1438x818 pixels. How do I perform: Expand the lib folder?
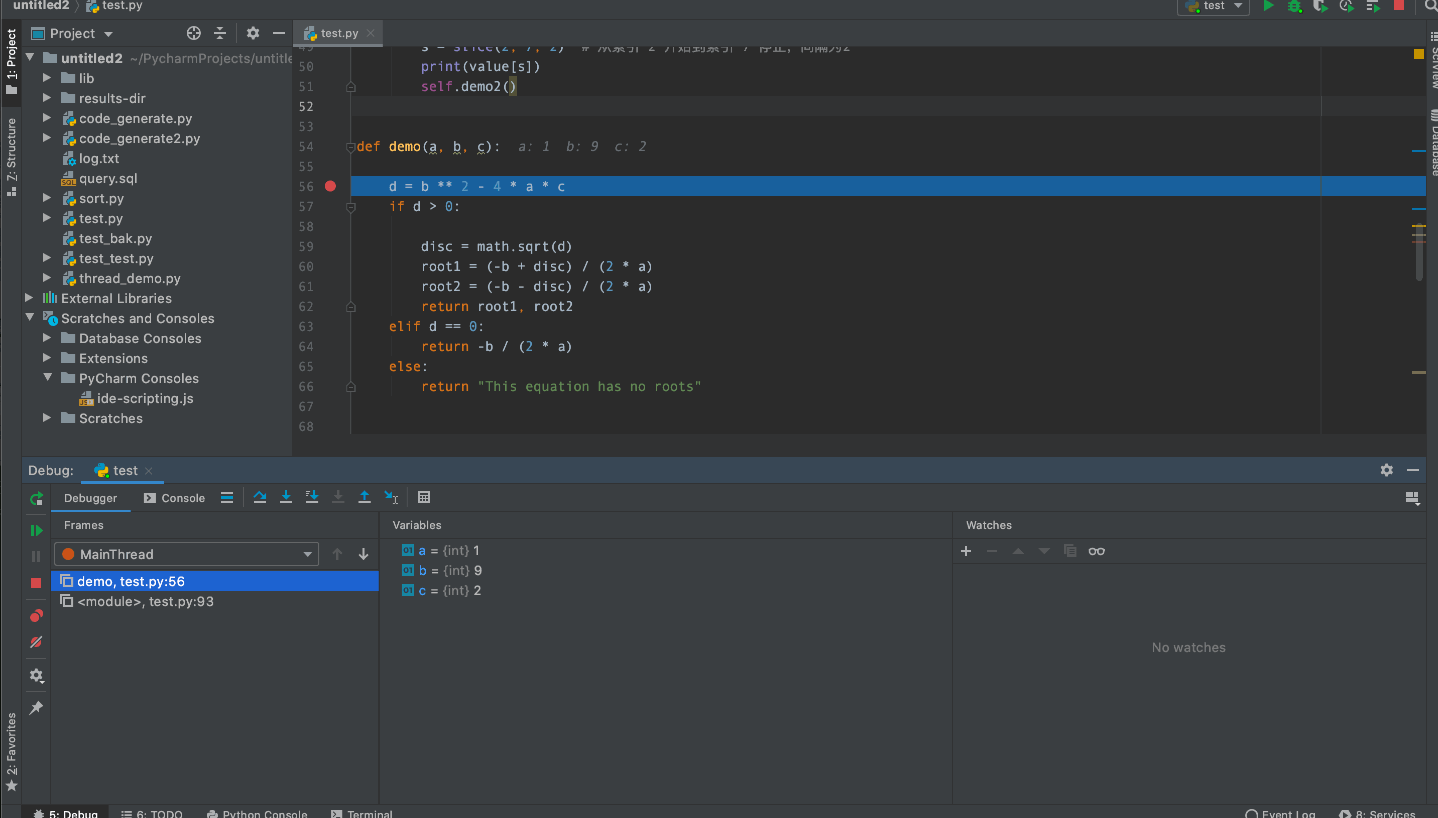coord(47,78)
